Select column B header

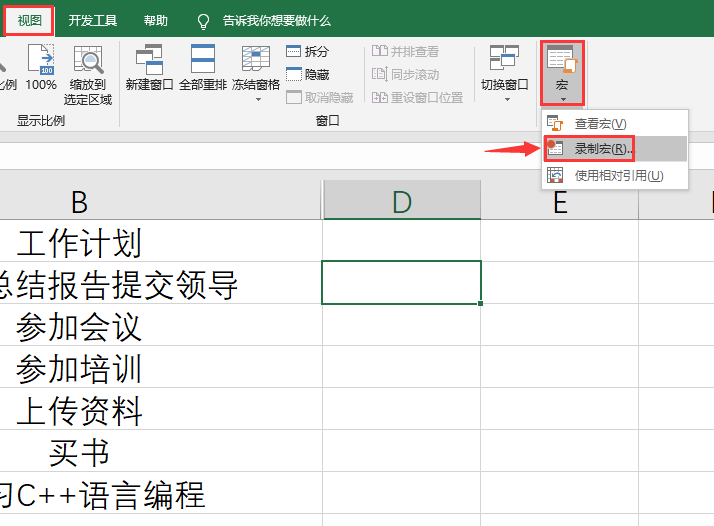159,200
